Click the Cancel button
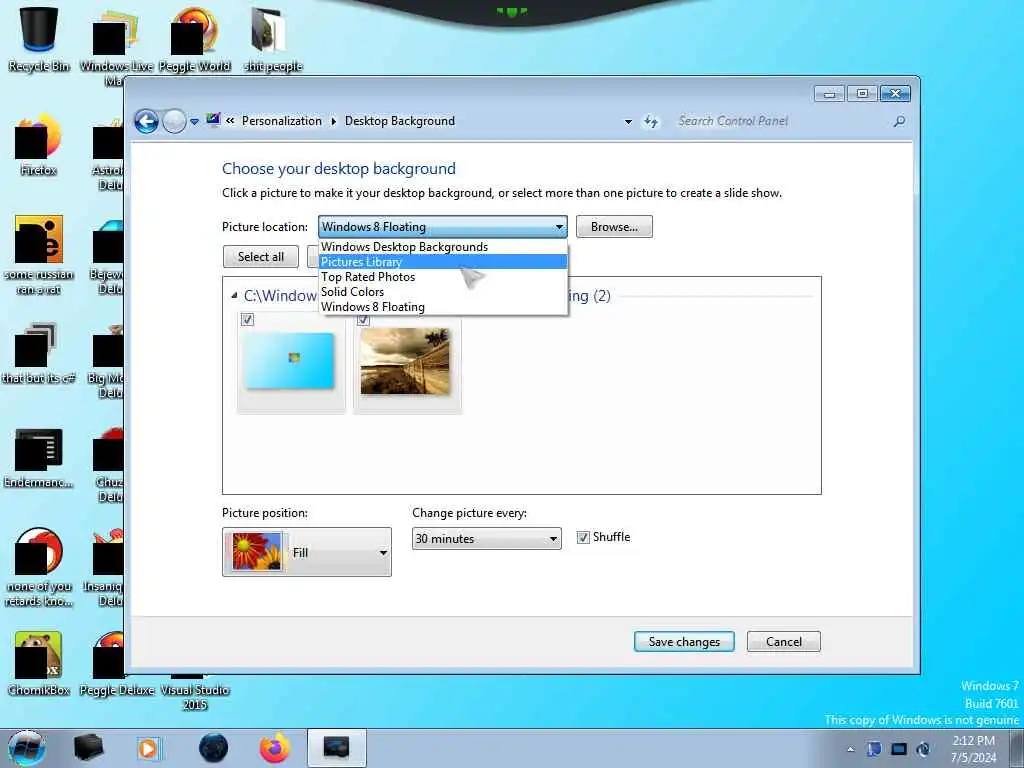Viewport: 1024px width, 768px height. pos(784,641)
